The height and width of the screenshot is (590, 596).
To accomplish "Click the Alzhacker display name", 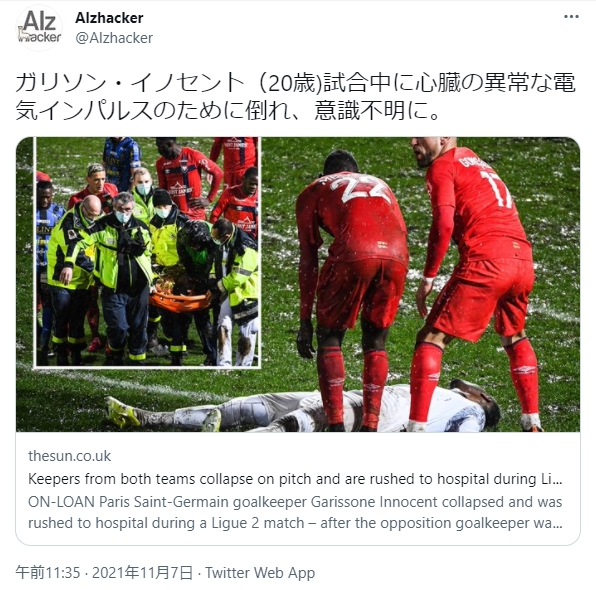I will tap(109, 18).
